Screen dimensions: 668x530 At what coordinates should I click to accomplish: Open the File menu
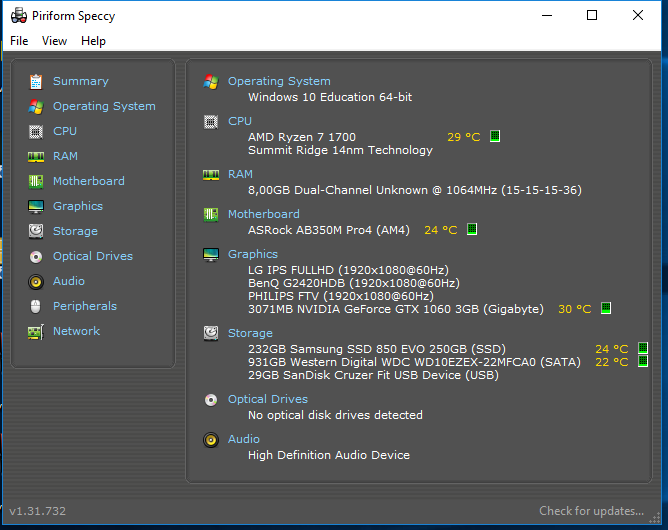(x=19, y=41)
